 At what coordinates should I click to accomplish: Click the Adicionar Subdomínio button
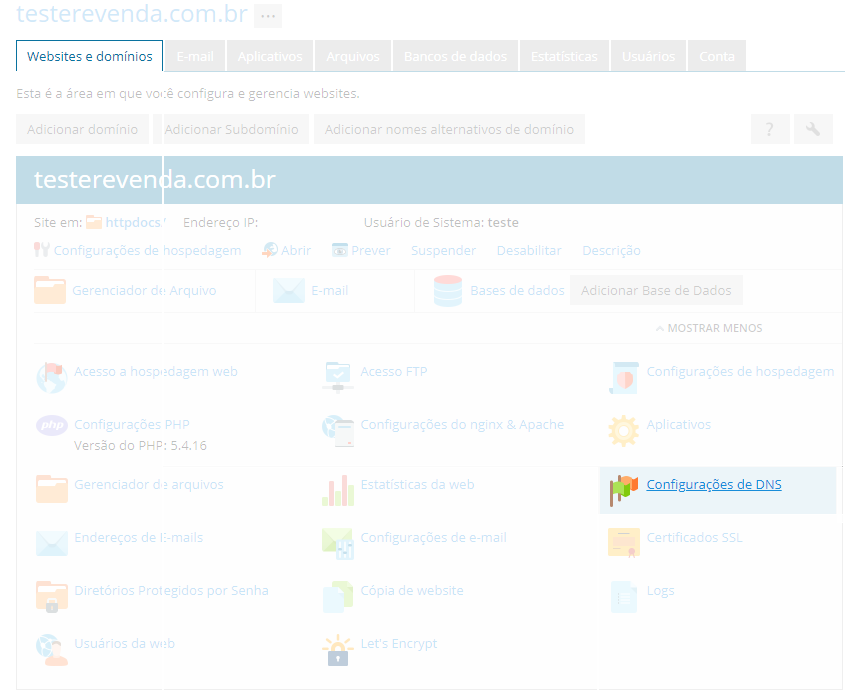point(231,129)
